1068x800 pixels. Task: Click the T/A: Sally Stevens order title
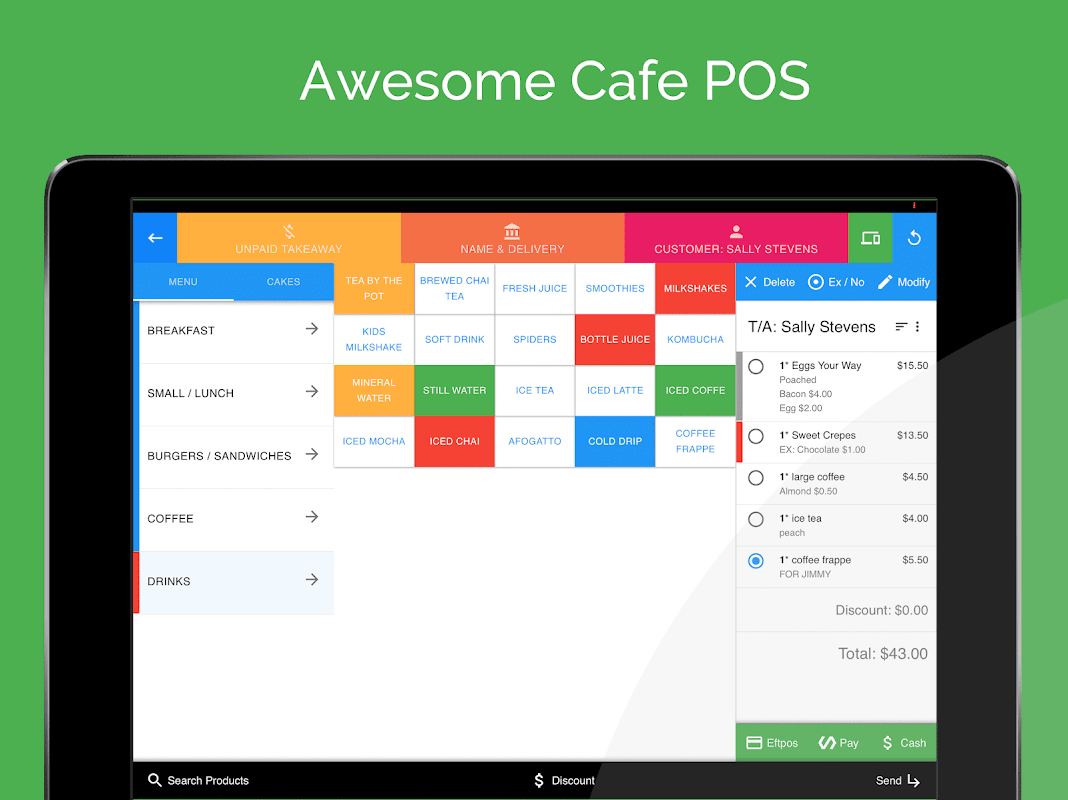click(x=811, y=327)
